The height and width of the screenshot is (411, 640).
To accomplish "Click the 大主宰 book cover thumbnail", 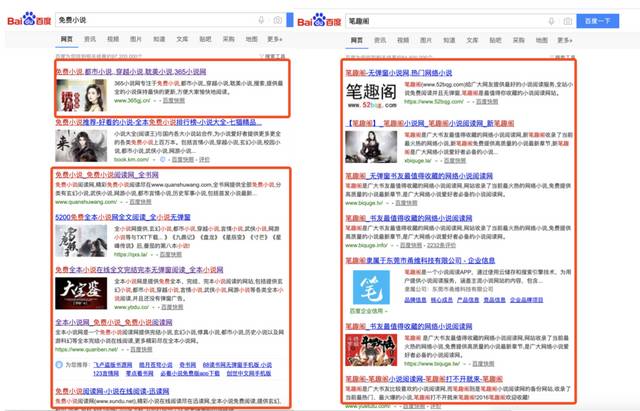I will click(81, 293).
